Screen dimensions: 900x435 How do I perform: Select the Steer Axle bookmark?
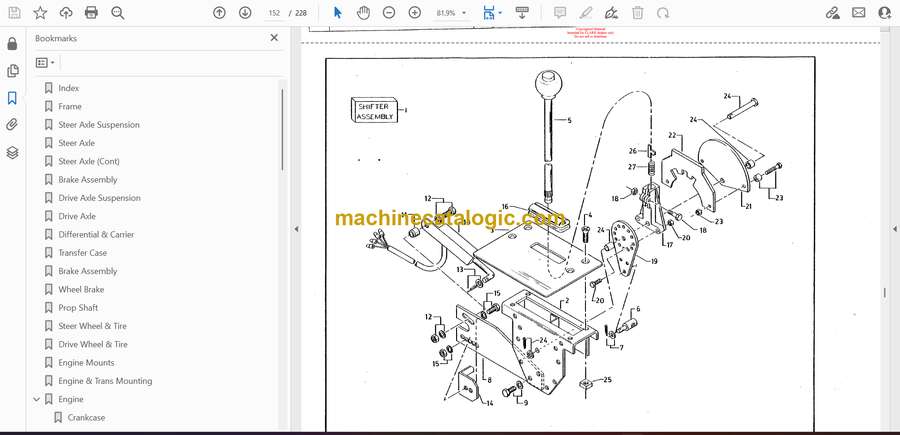pos(76,143)
